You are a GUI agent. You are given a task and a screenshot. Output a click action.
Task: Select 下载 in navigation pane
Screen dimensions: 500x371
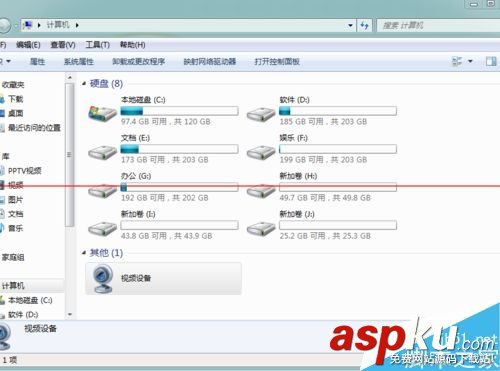point(15,99)
